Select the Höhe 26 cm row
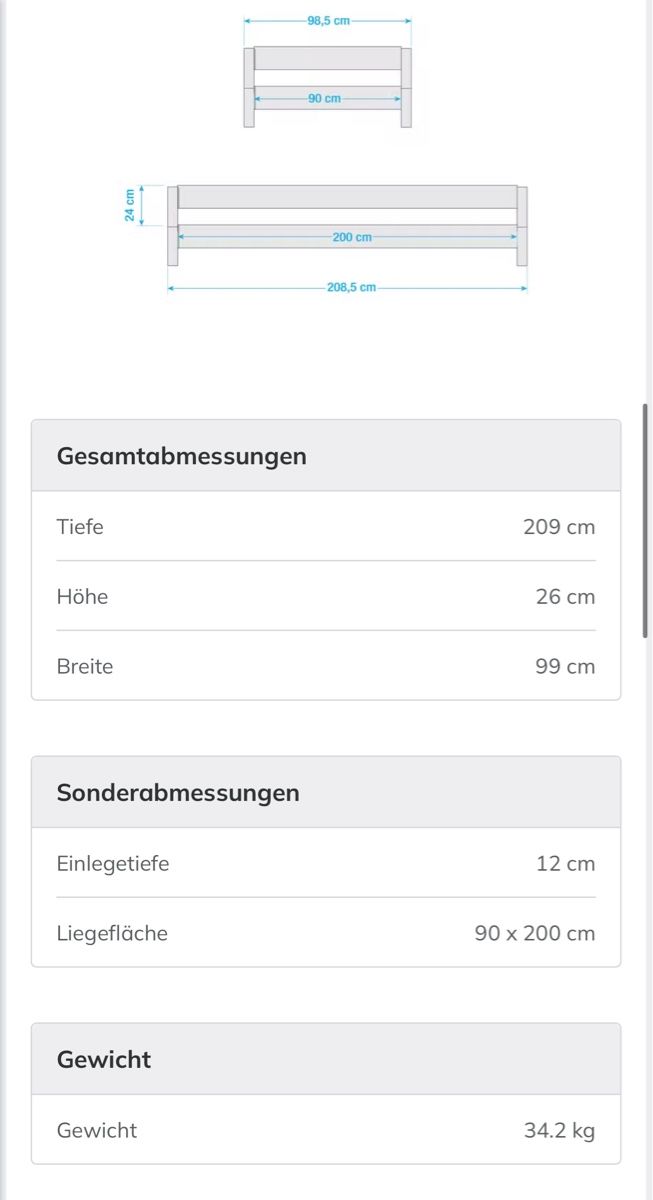 pos(326,596)
